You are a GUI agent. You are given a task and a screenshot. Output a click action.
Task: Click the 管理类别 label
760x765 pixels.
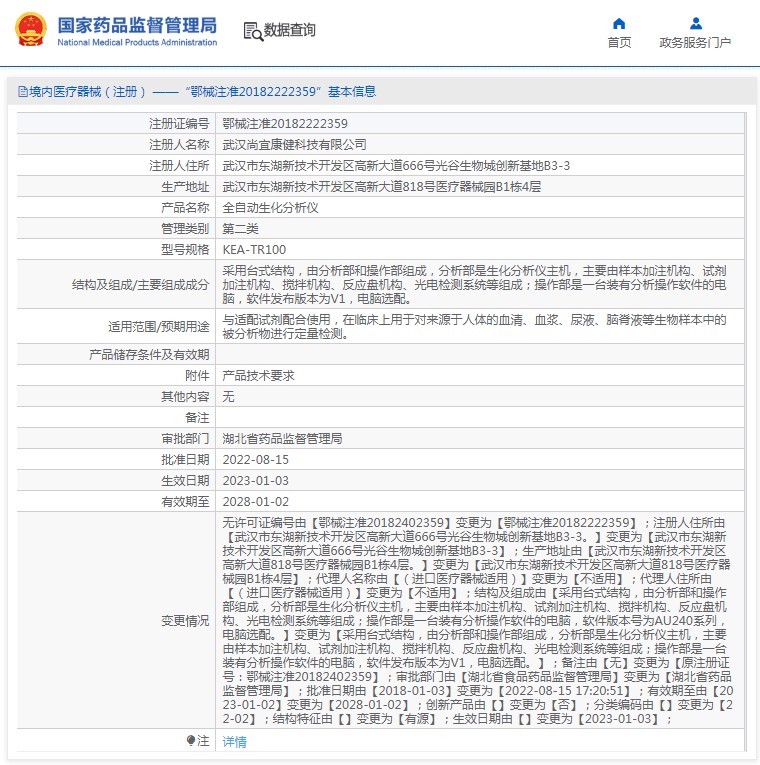(x=185, y=228)
